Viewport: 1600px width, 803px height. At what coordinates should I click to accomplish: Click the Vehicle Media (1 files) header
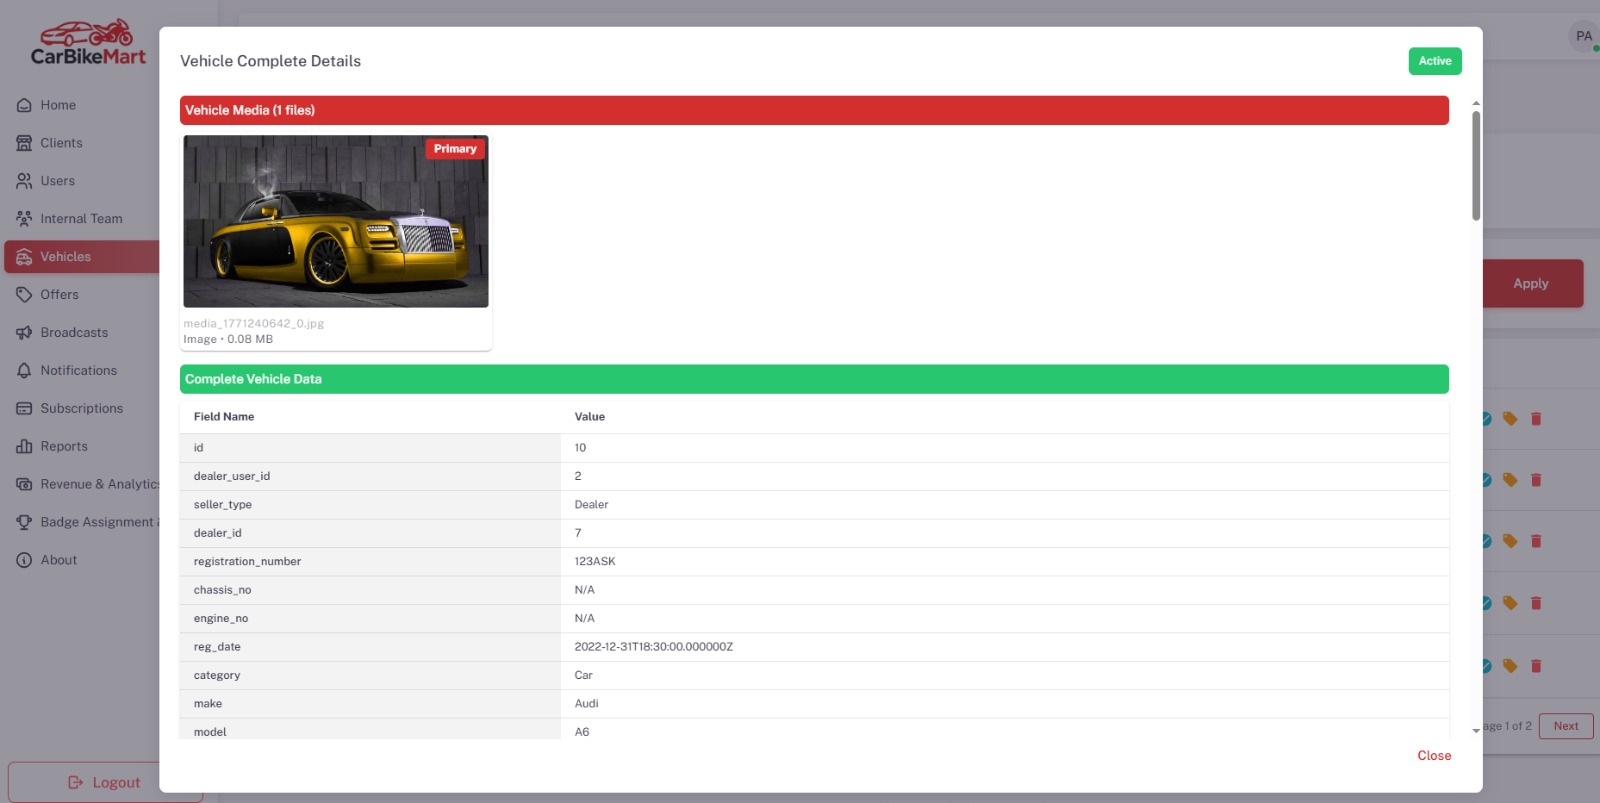814,110
